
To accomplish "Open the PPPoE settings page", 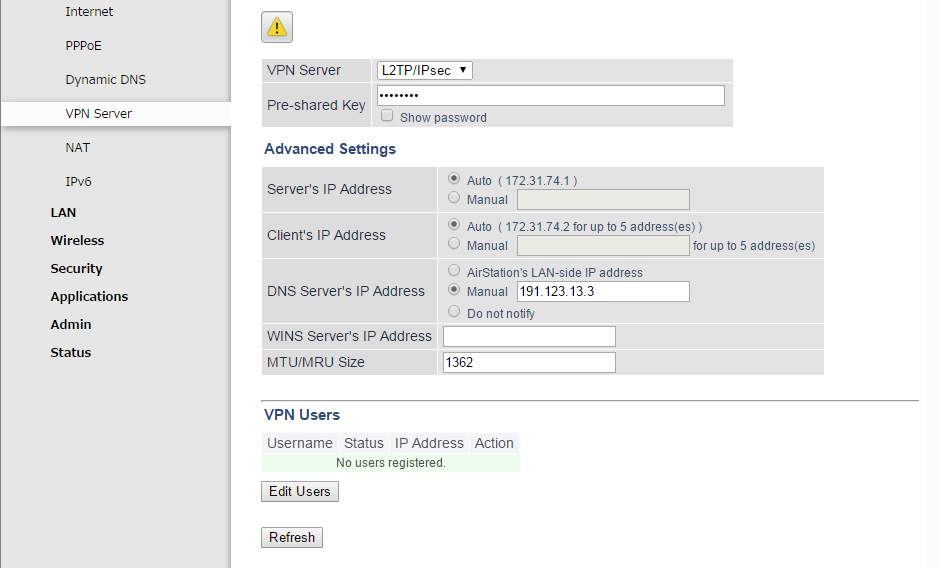I will click(83, 46).
